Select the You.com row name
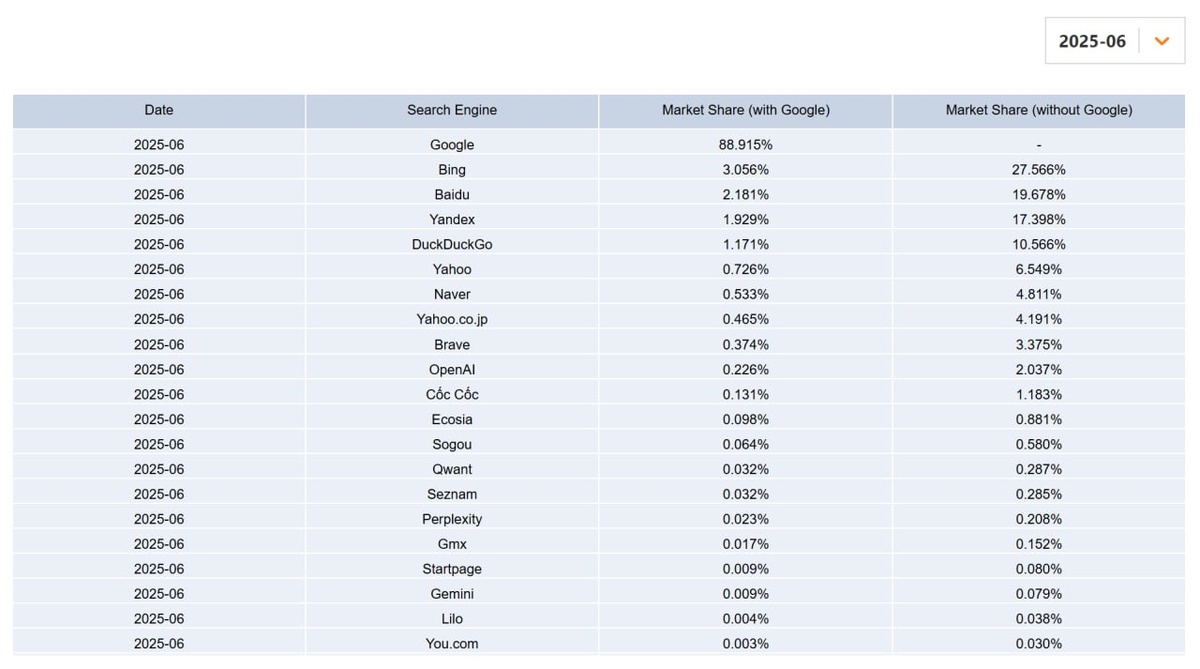1200x669 pixels. (452, 644)
